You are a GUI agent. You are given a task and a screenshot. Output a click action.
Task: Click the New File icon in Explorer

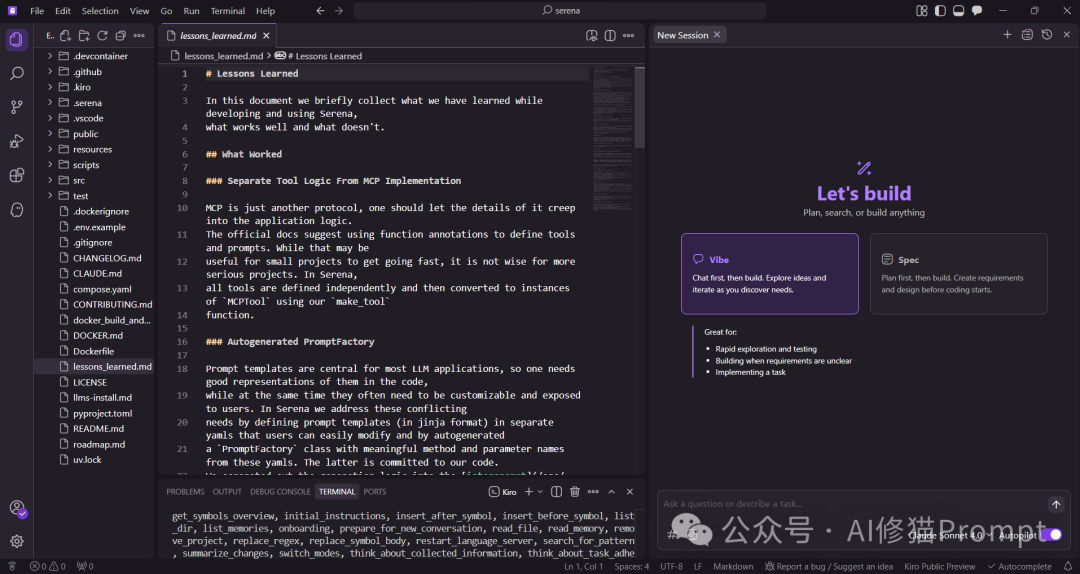point(65,35)
